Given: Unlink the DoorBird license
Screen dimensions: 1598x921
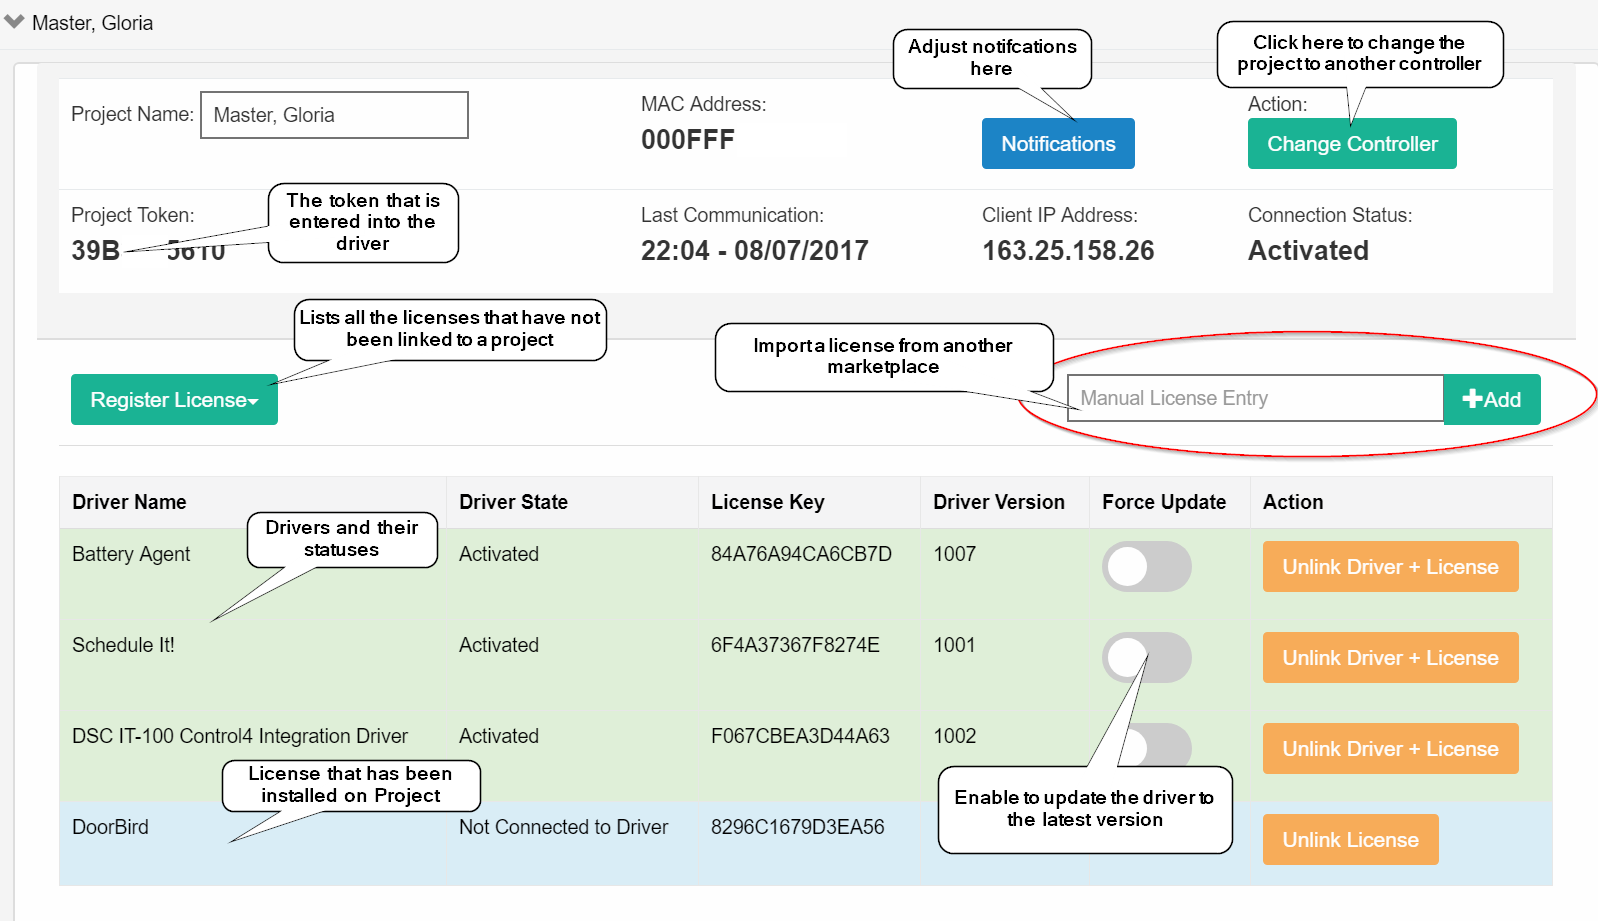Looking at the screenshot, I should (x=1350, y=840).
